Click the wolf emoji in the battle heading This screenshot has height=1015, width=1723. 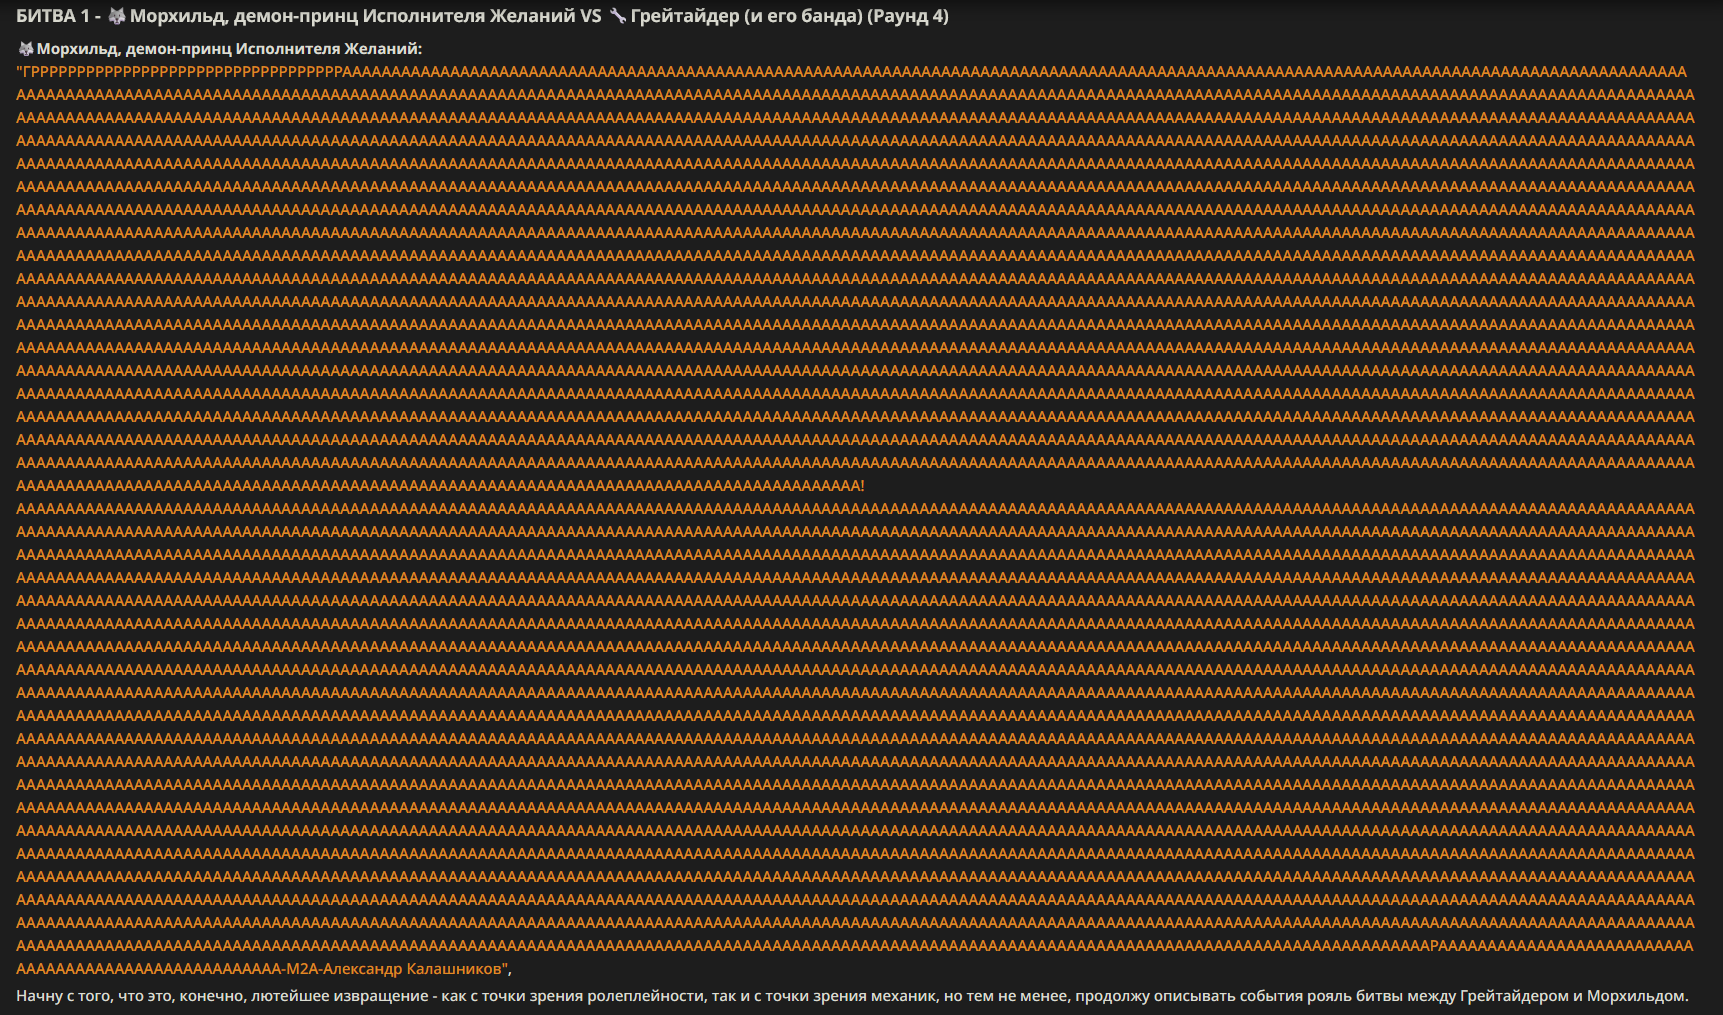[x=117, y=16]
